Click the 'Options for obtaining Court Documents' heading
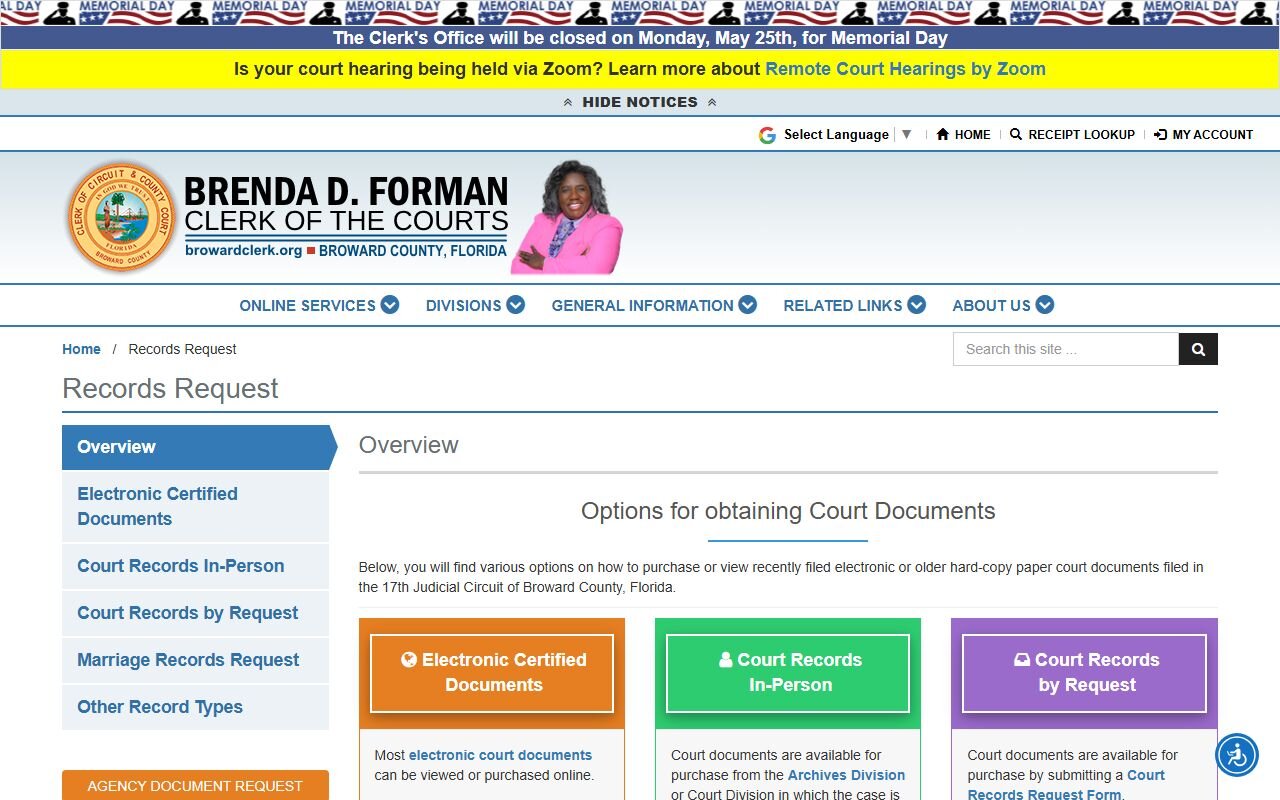The image size is (1280, 800). 788,511
